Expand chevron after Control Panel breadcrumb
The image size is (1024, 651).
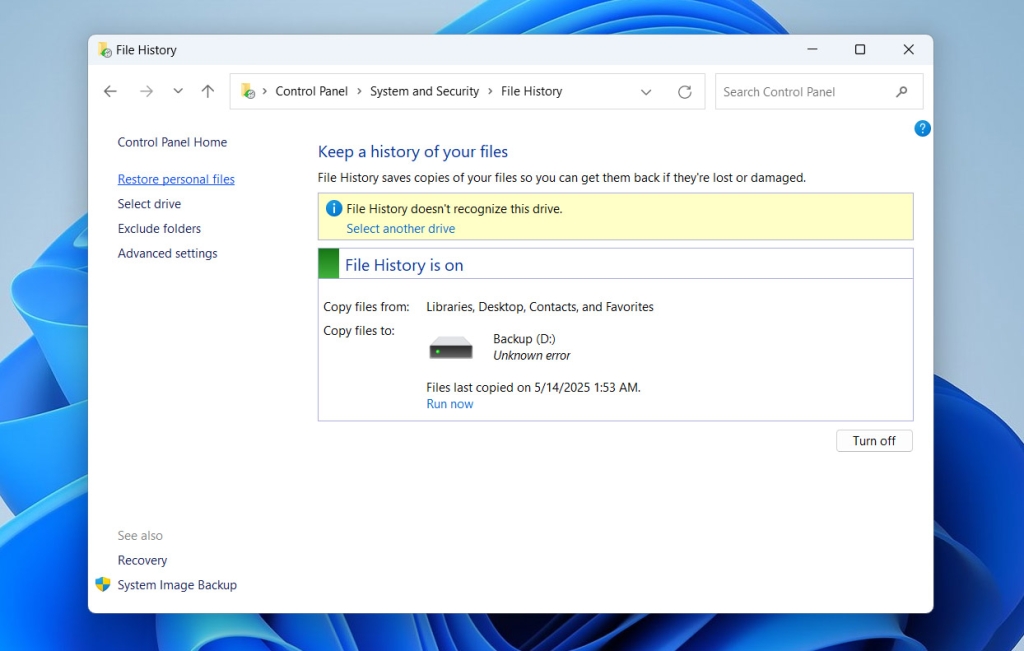(x=359, y=91)
